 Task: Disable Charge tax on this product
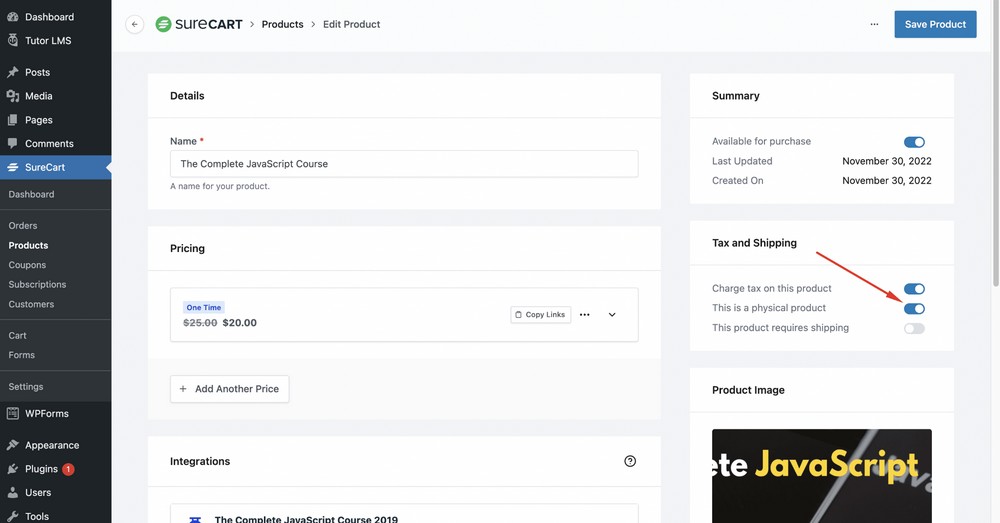coord(914,289)
